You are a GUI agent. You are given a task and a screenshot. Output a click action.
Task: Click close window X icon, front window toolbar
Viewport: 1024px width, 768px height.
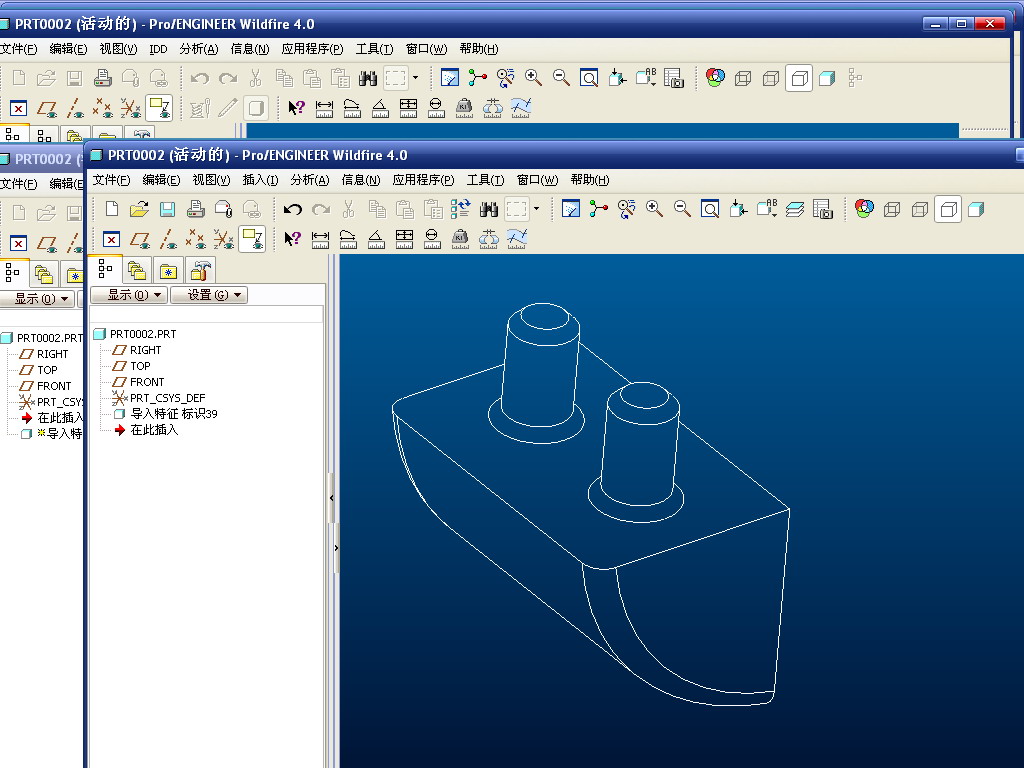pyautogui.click(x=112, y=239)
